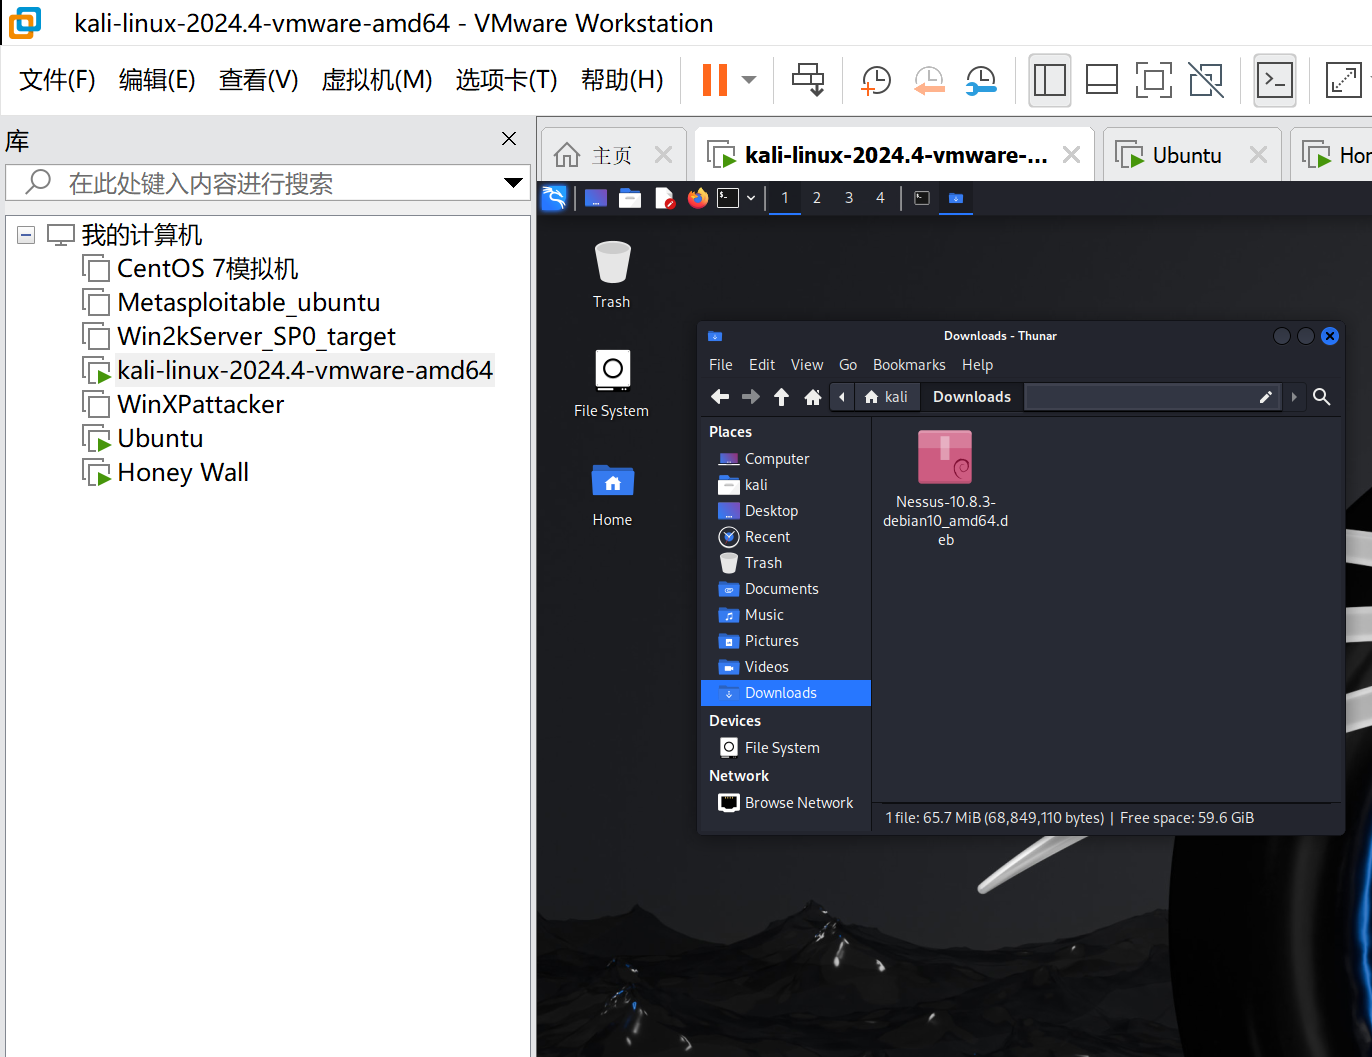Viewport: 1372px width, 1057px height.
Task: Take a snapshot of this virtual machine
Action: 876,80
